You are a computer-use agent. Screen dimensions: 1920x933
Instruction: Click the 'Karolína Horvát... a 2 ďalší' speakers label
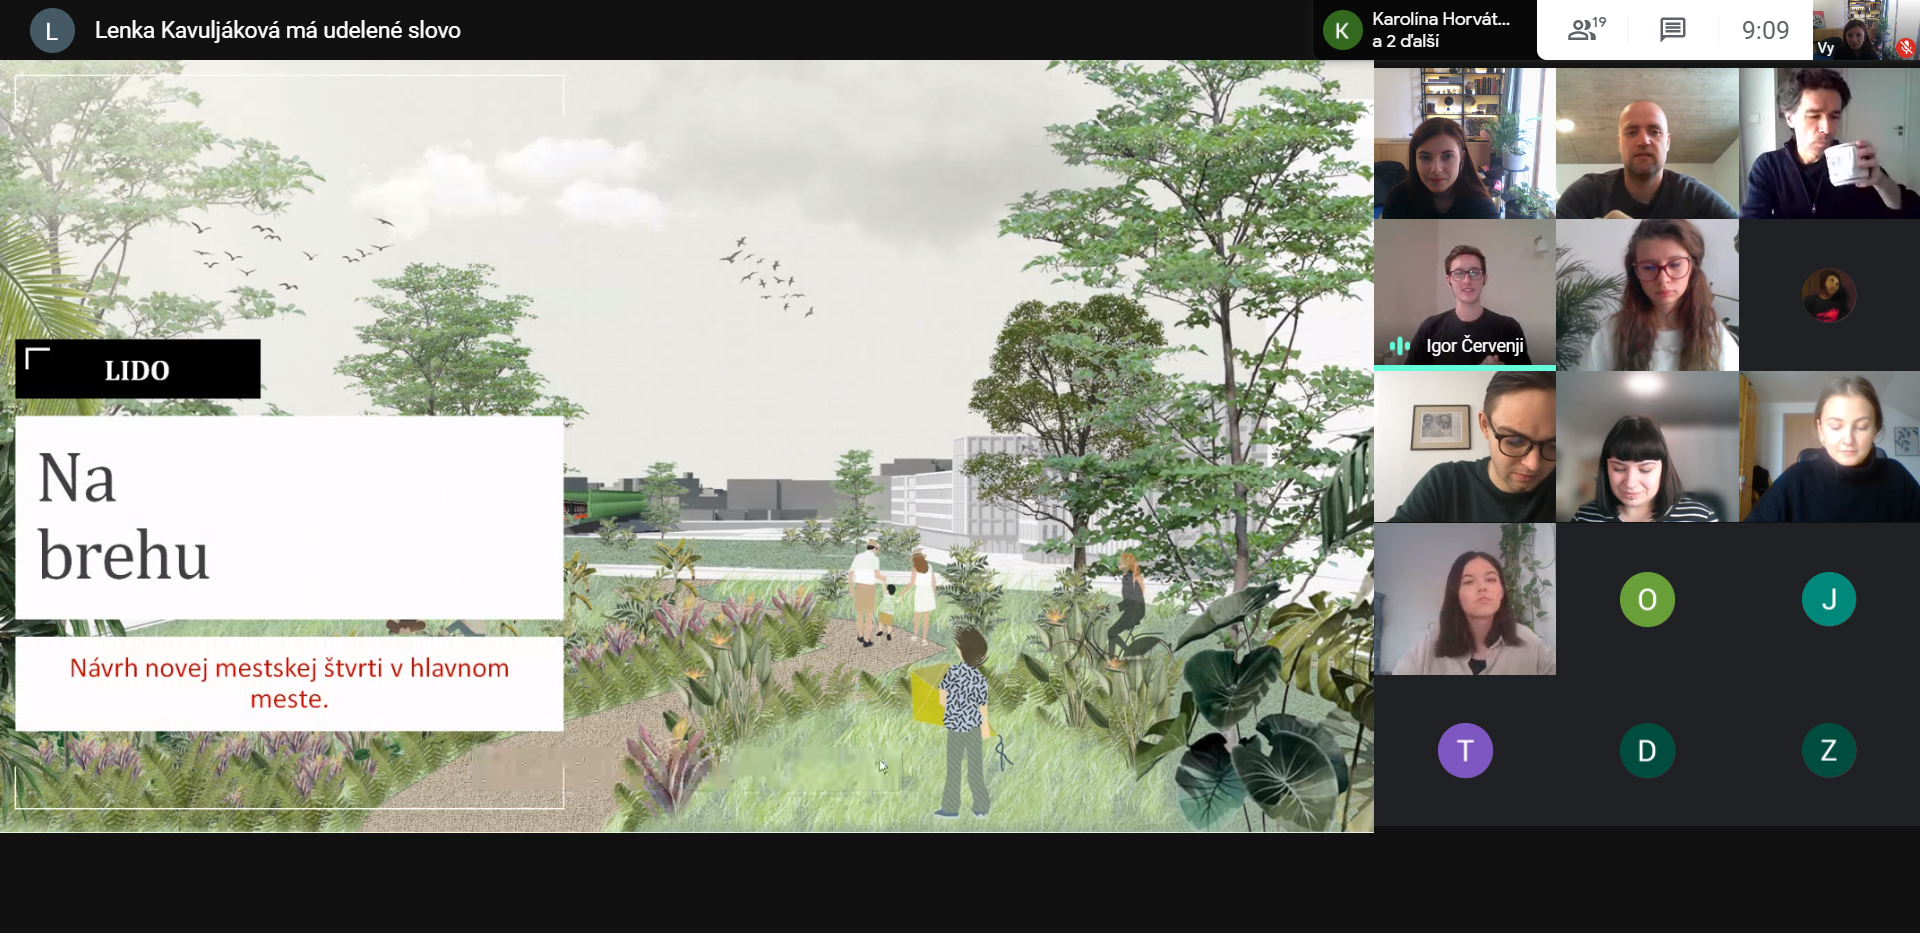1440,30
